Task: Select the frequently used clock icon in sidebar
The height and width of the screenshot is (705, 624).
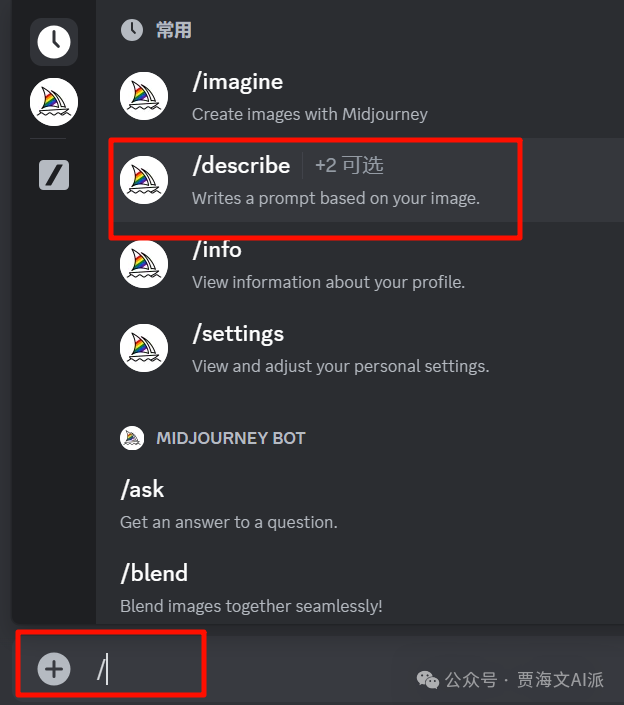Action: click(54, 42)
